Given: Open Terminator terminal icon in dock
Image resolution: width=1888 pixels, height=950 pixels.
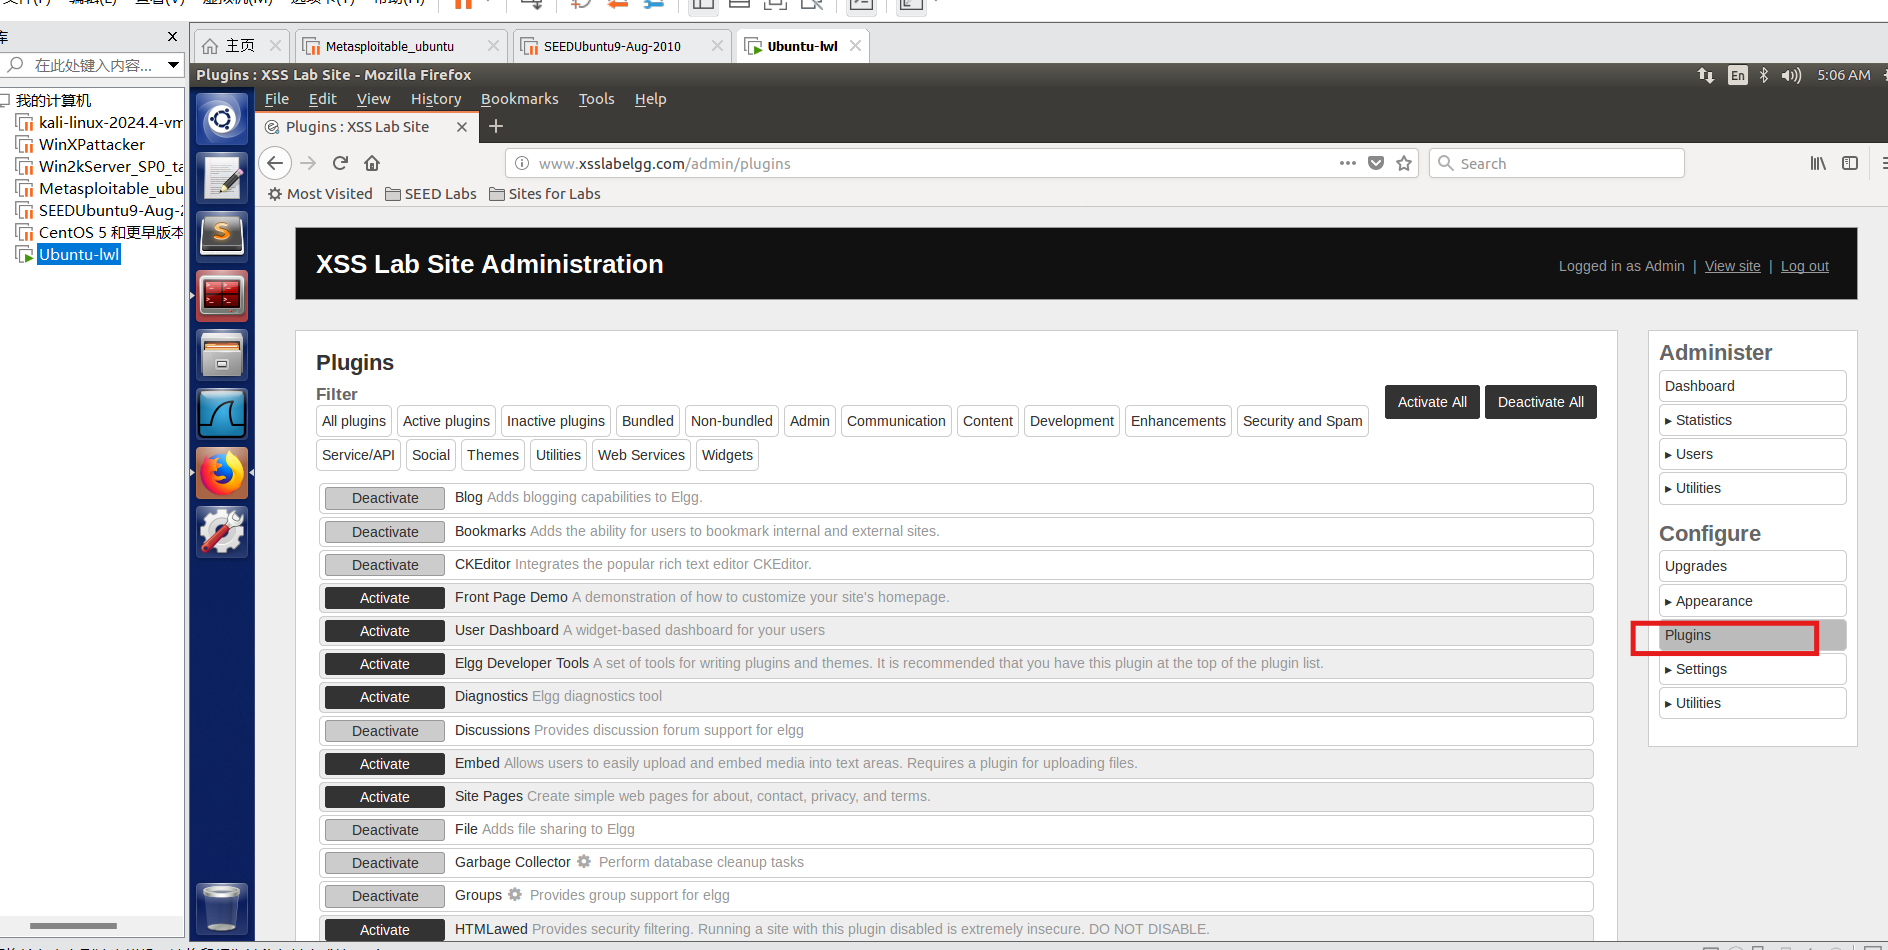Looking at the screenshot, I should click(222, 296).
